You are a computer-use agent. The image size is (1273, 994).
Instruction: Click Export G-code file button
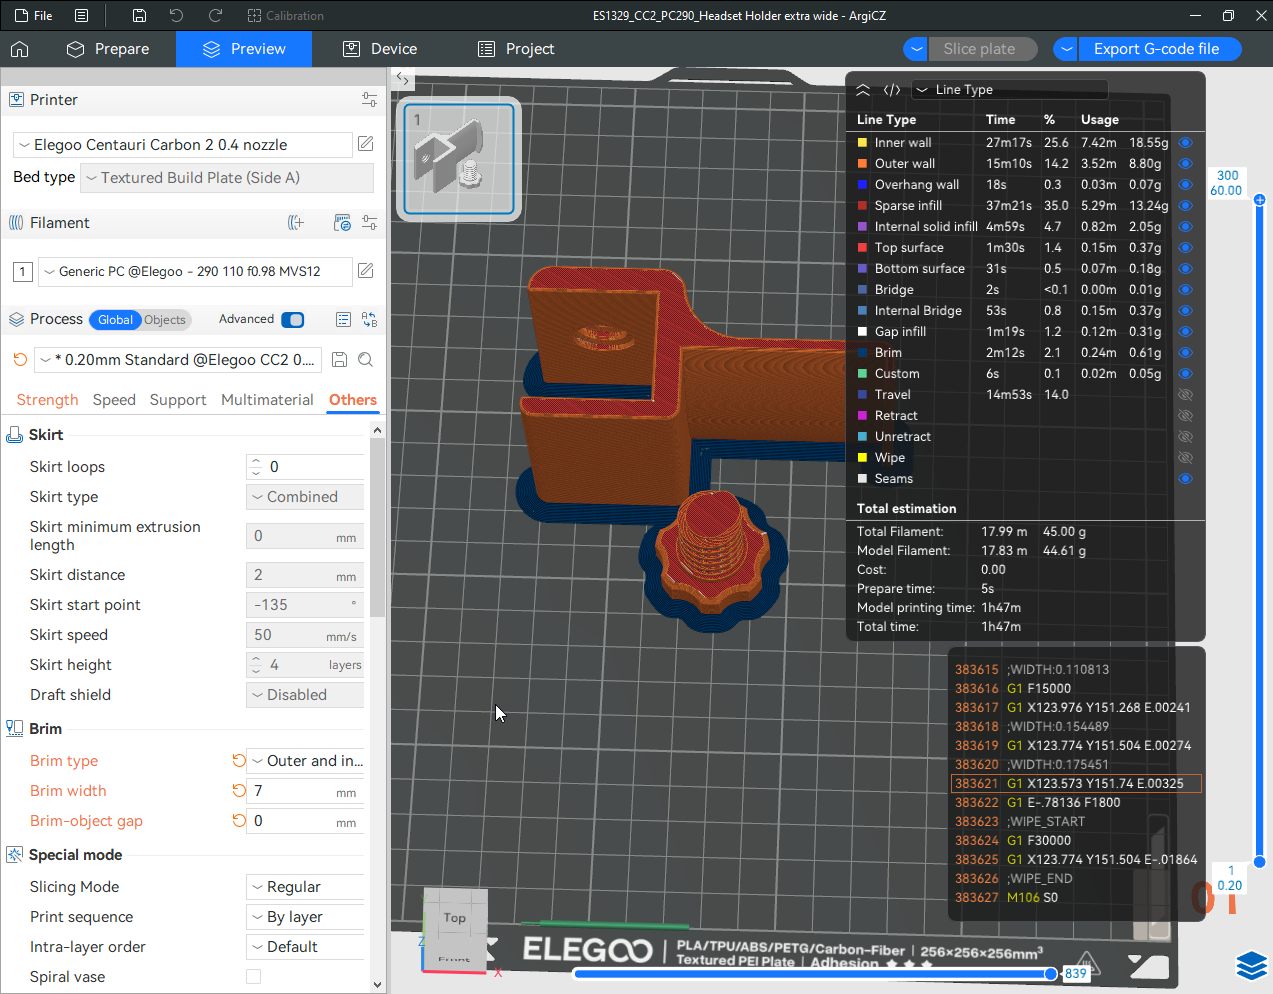click(1156, 49)
